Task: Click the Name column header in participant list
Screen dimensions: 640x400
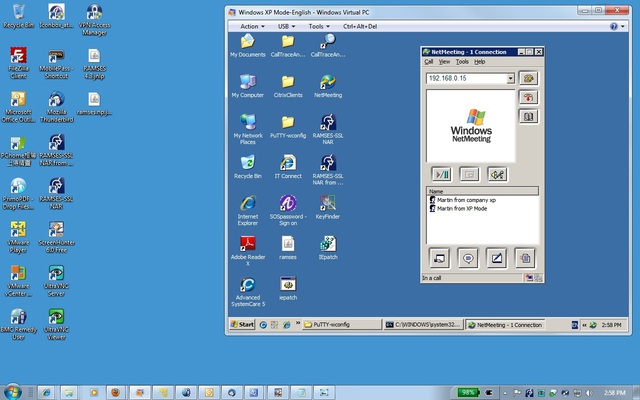Action: [x=482, y=191]
